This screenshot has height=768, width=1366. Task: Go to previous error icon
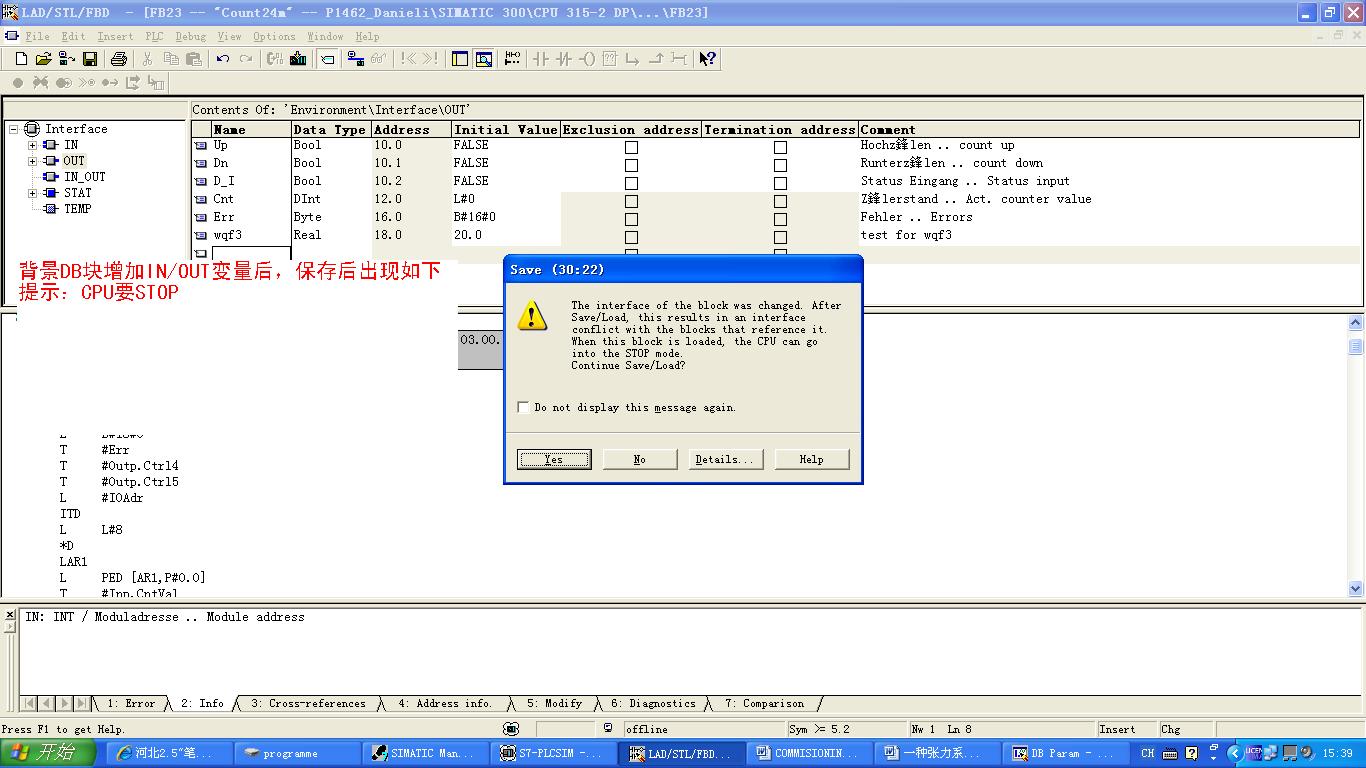tap(408, 59)
